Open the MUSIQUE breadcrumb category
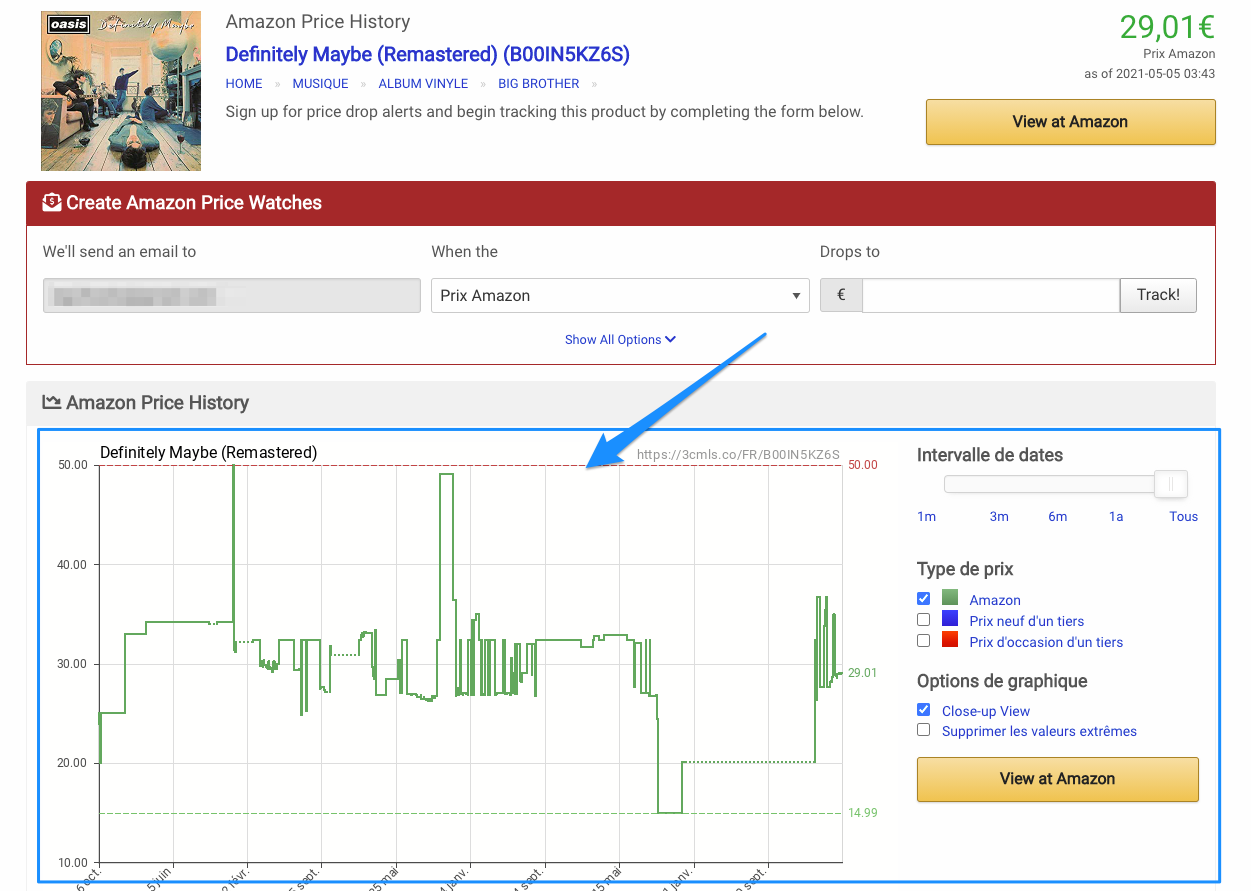The width and height of the screenshot is (1251, 891). pyautogui.click(x=321, y=84)
